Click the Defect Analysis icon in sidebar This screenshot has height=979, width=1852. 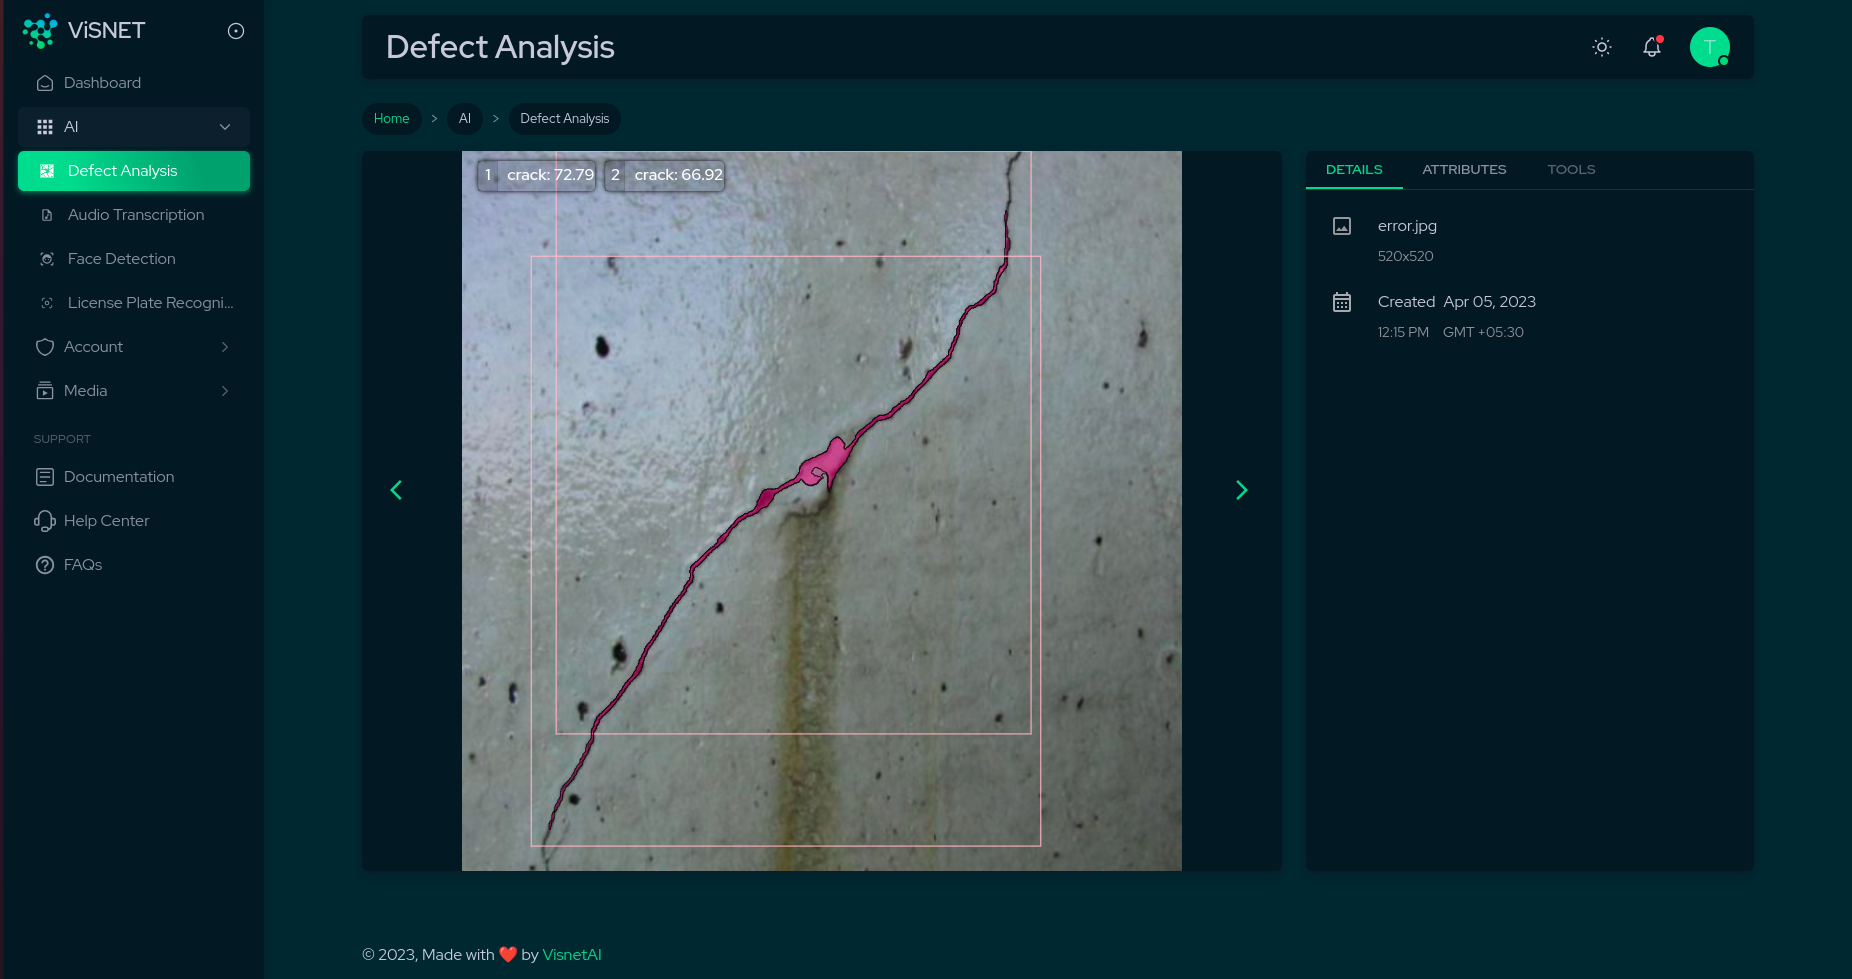point(47,170)
